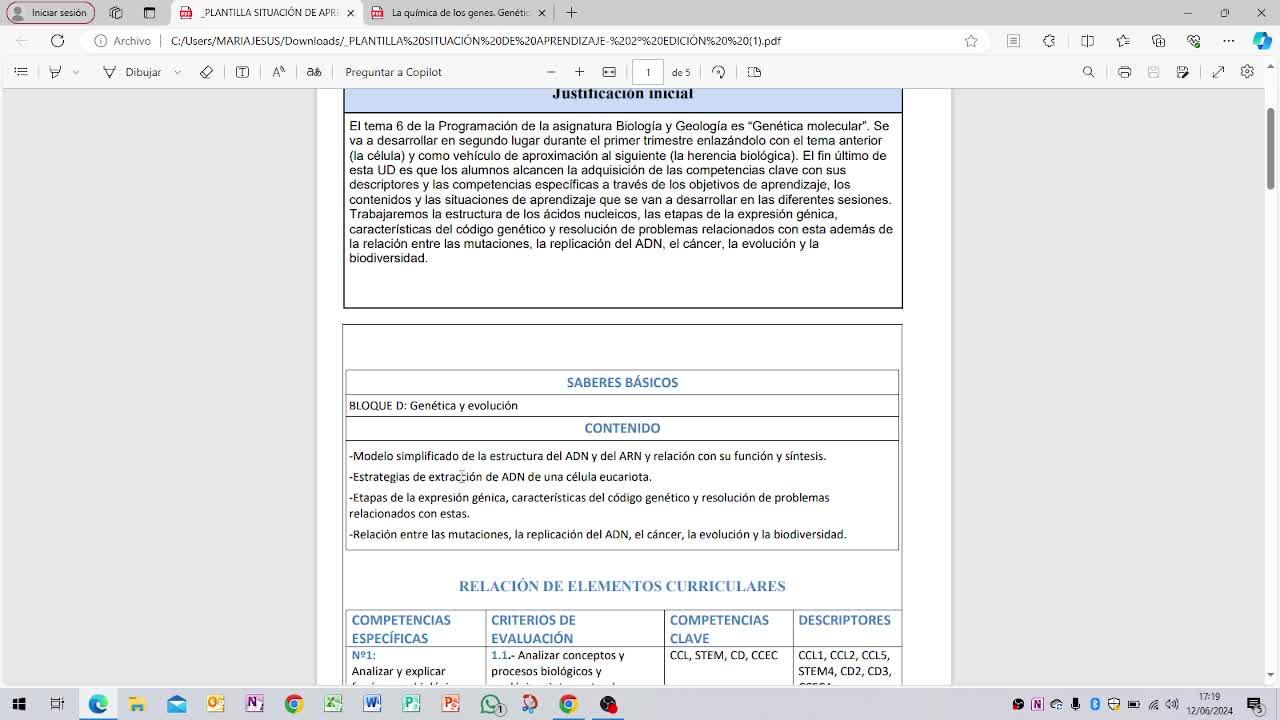Add a text box with the text tool
The height and width of the screenshot is (720, 1280).
[x=242, y=72]
